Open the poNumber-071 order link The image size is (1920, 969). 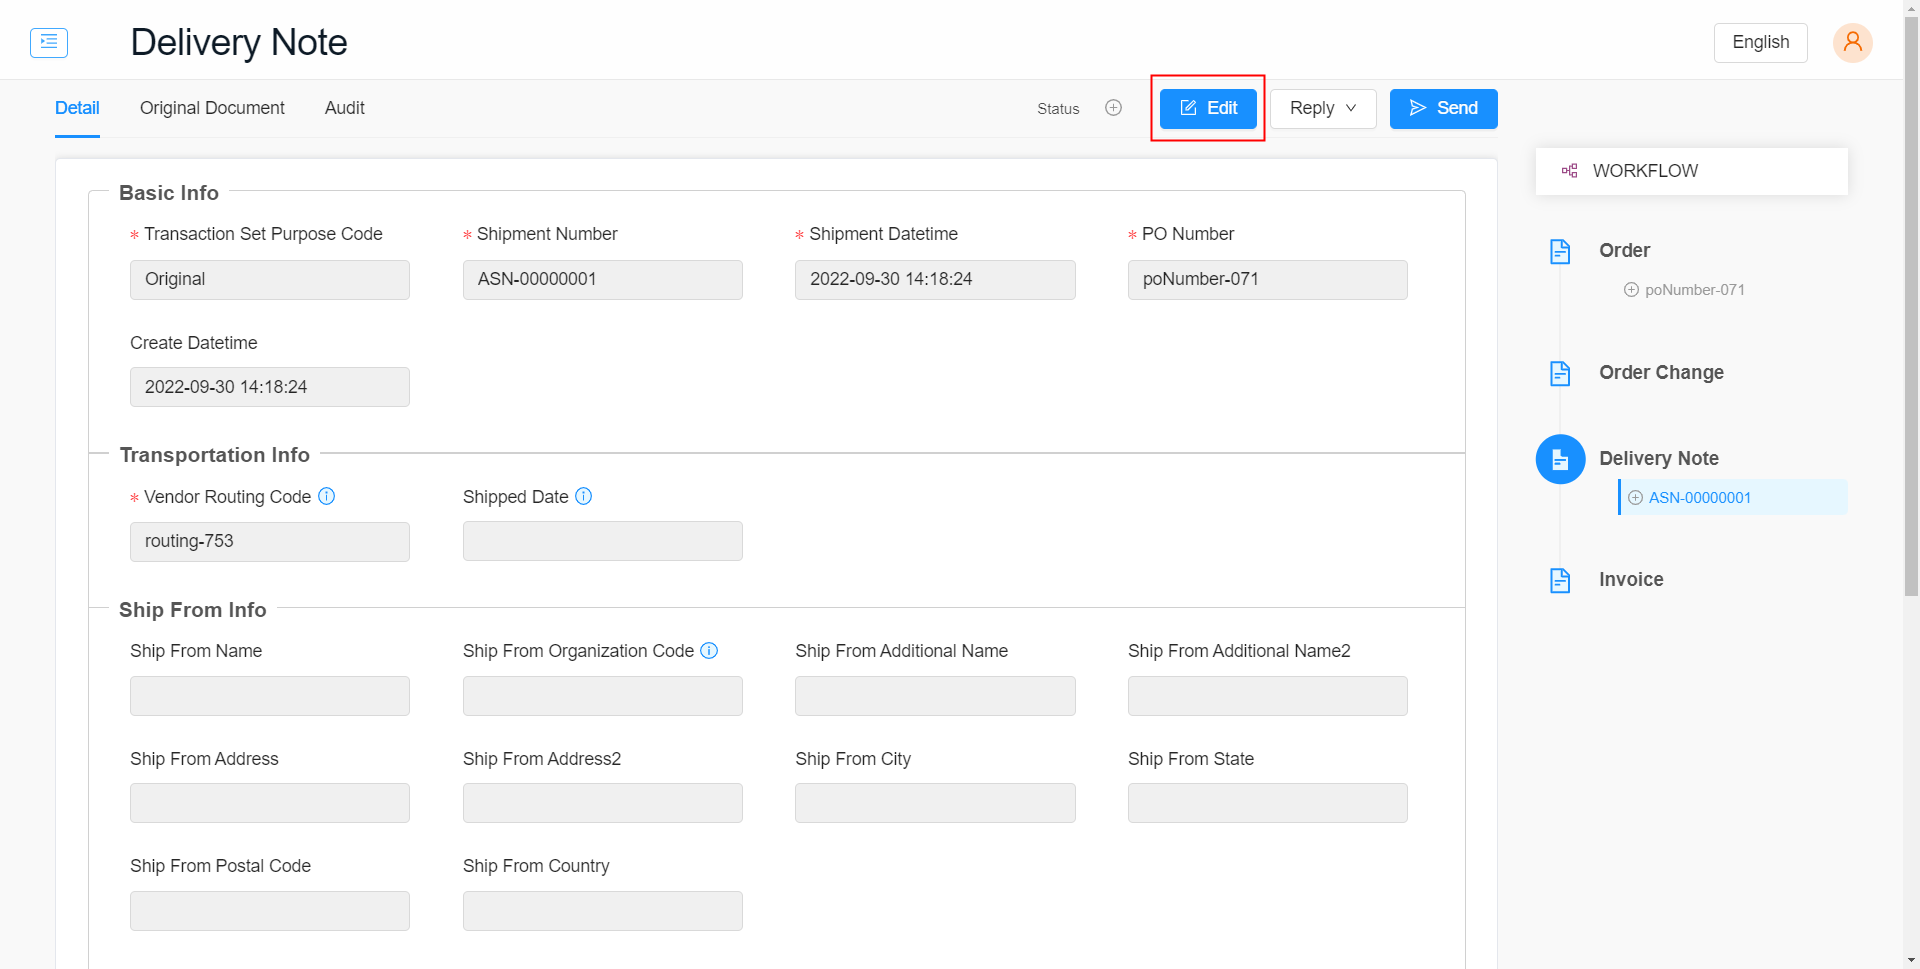click(x=1695, y=290)
